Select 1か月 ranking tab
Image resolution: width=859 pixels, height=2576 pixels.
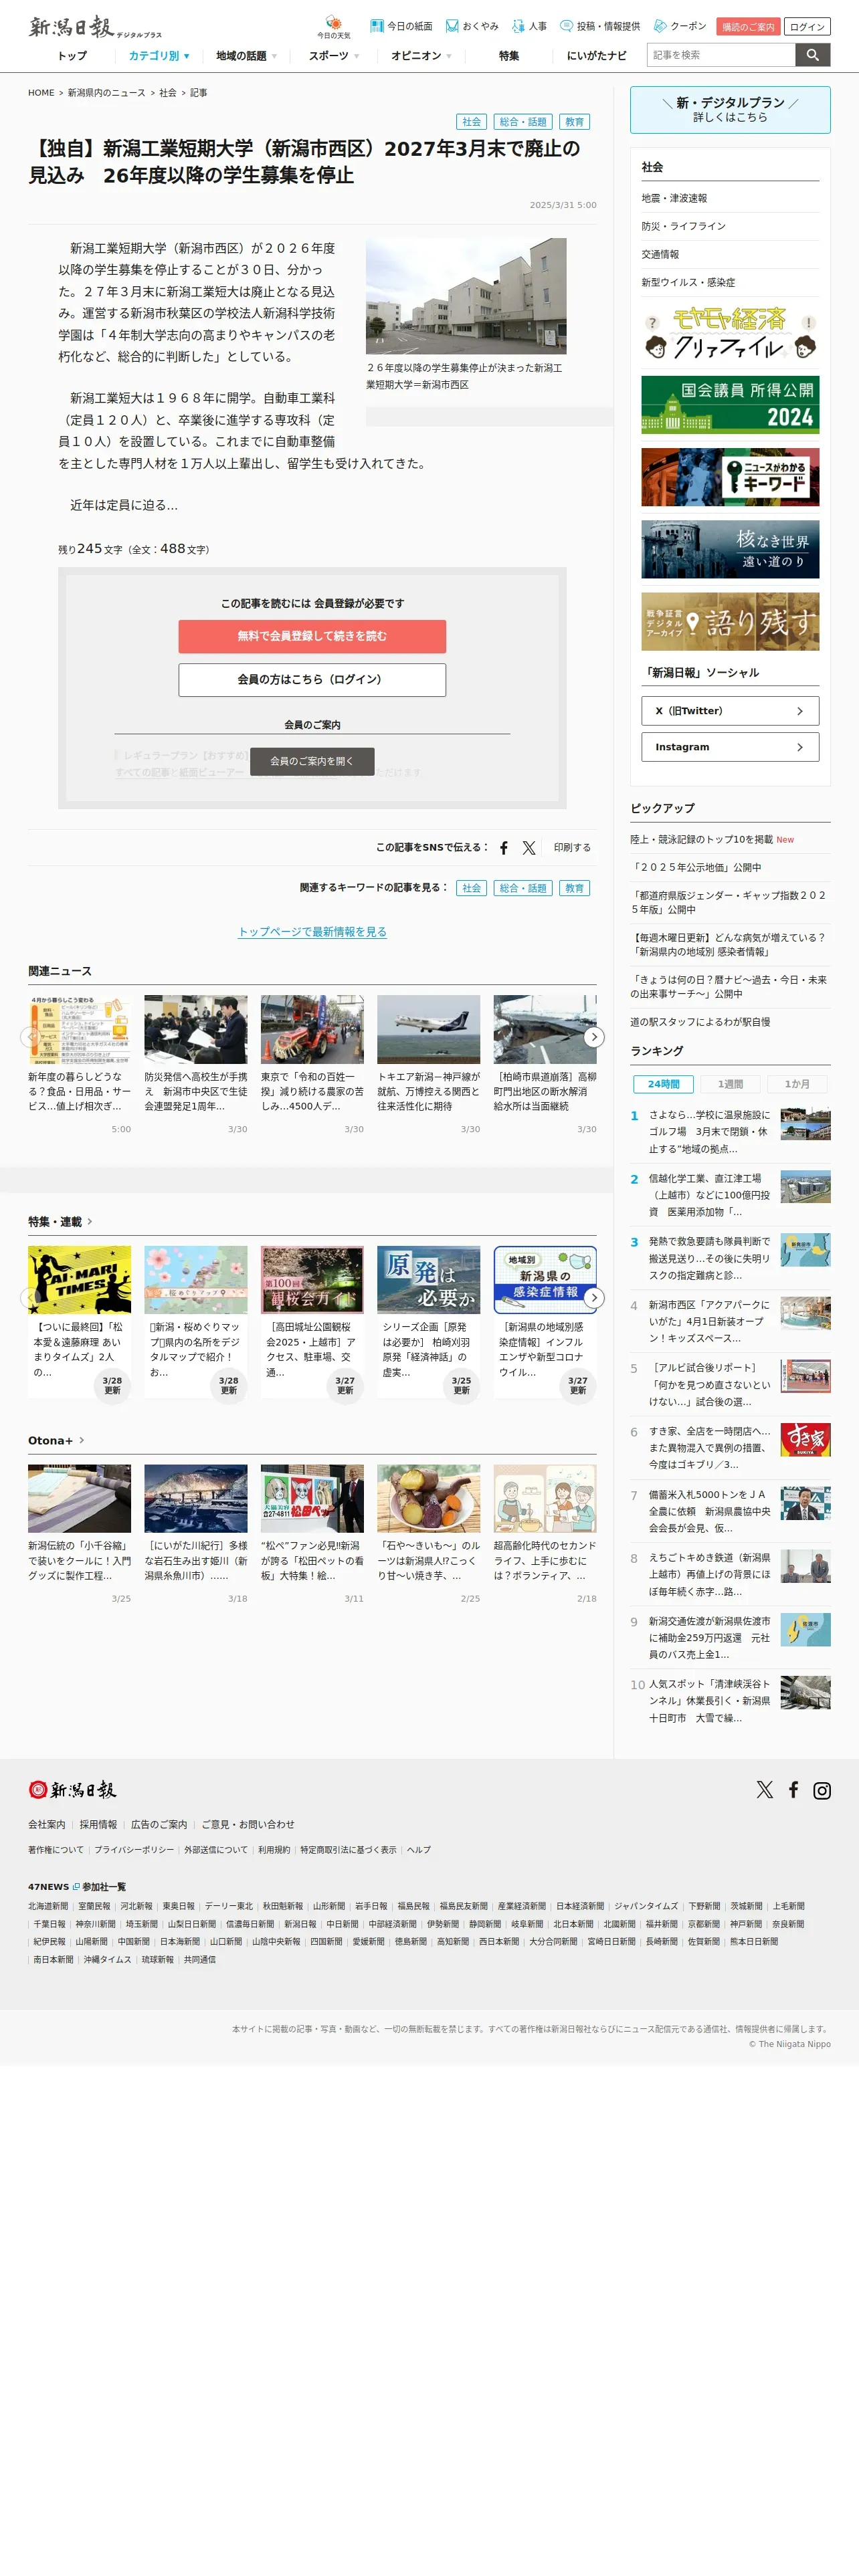click(797, 1084)
